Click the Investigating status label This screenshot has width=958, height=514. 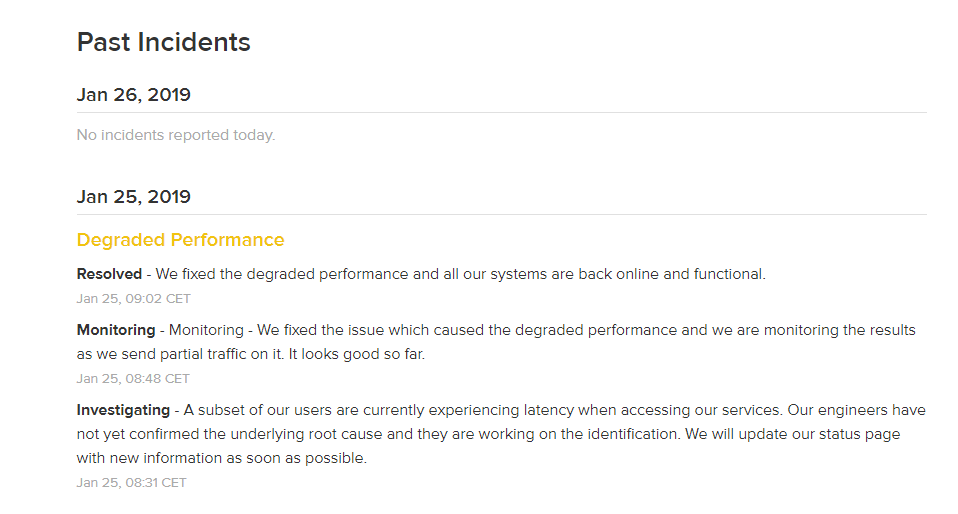(x=123, y=410)
